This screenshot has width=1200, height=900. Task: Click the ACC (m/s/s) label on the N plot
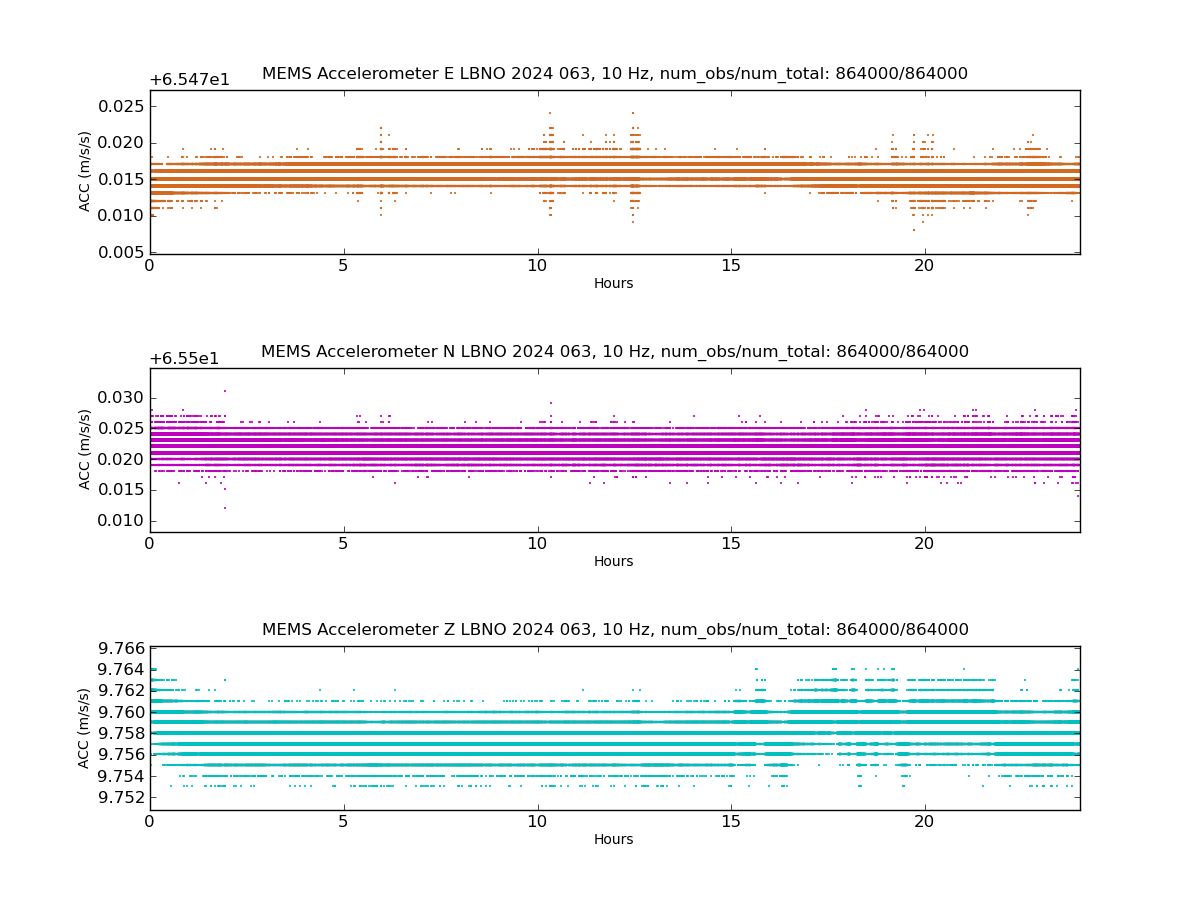[85, 449]
